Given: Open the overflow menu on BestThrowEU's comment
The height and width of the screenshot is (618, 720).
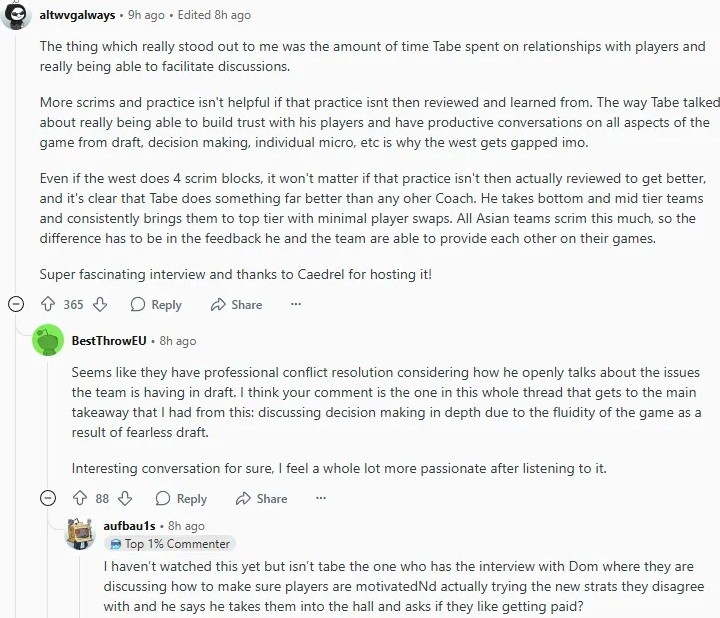Looking at the screenshot, I should point(320,498).
